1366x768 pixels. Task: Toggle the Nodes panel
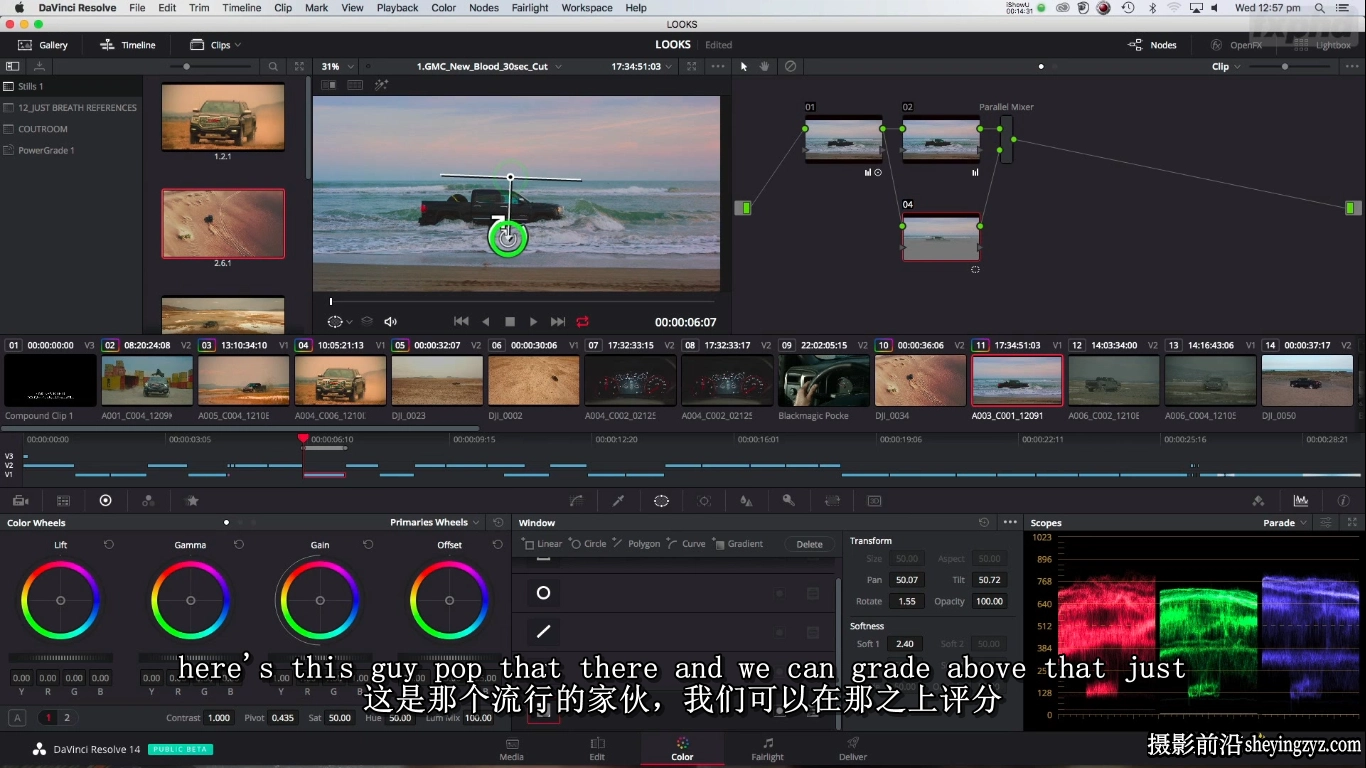pyautogui.click(x=1152, y=45)
